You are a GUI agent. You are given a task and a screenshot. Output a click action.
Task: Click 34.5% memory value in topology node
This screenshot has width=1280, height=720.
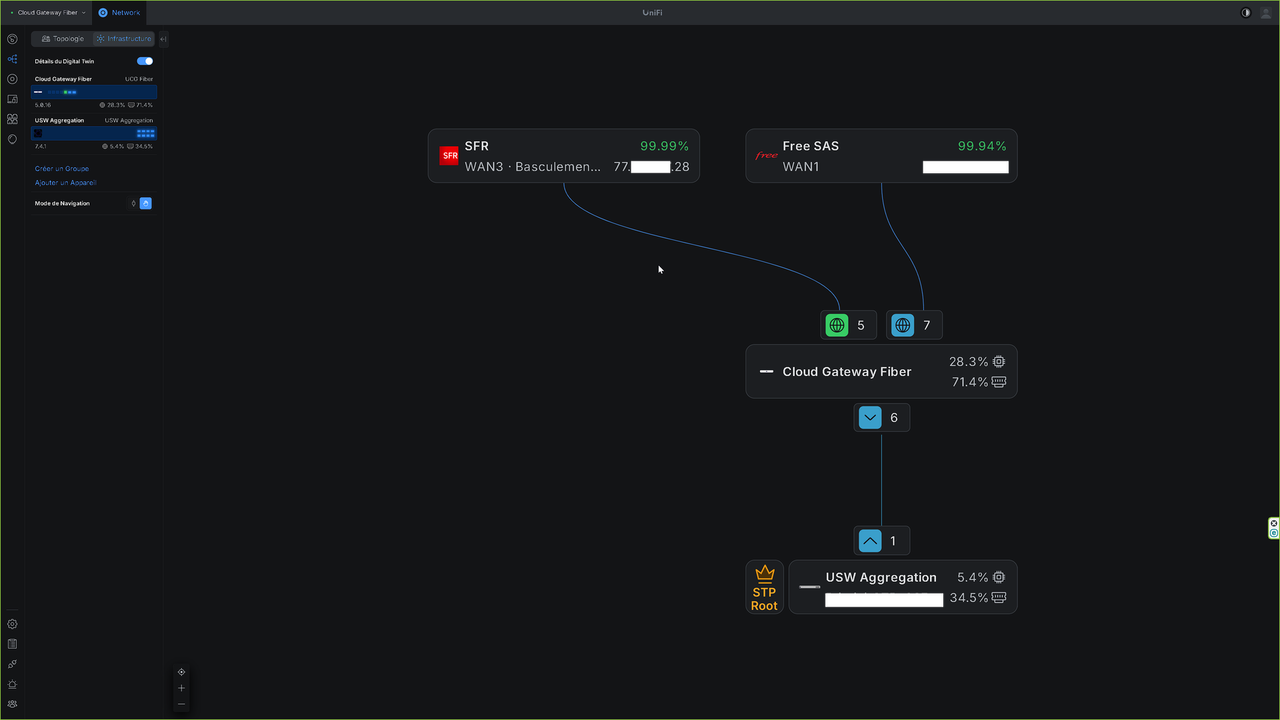point(969,598)
